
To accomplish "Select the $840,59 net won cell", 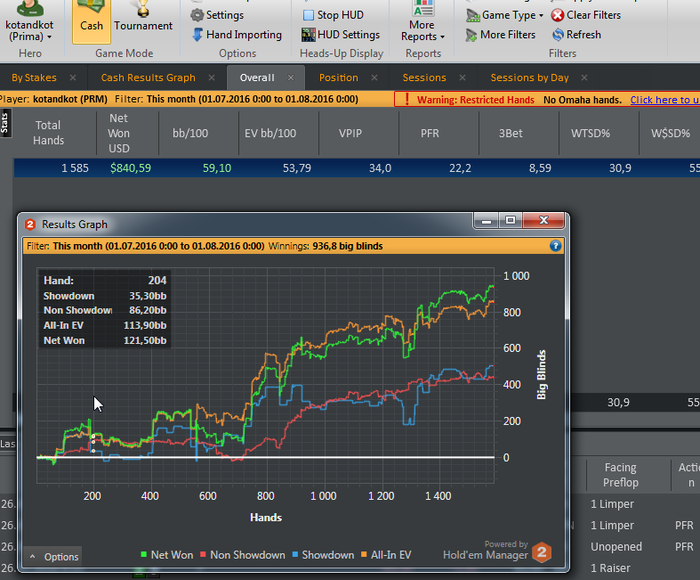I will [x=130, y=168].
